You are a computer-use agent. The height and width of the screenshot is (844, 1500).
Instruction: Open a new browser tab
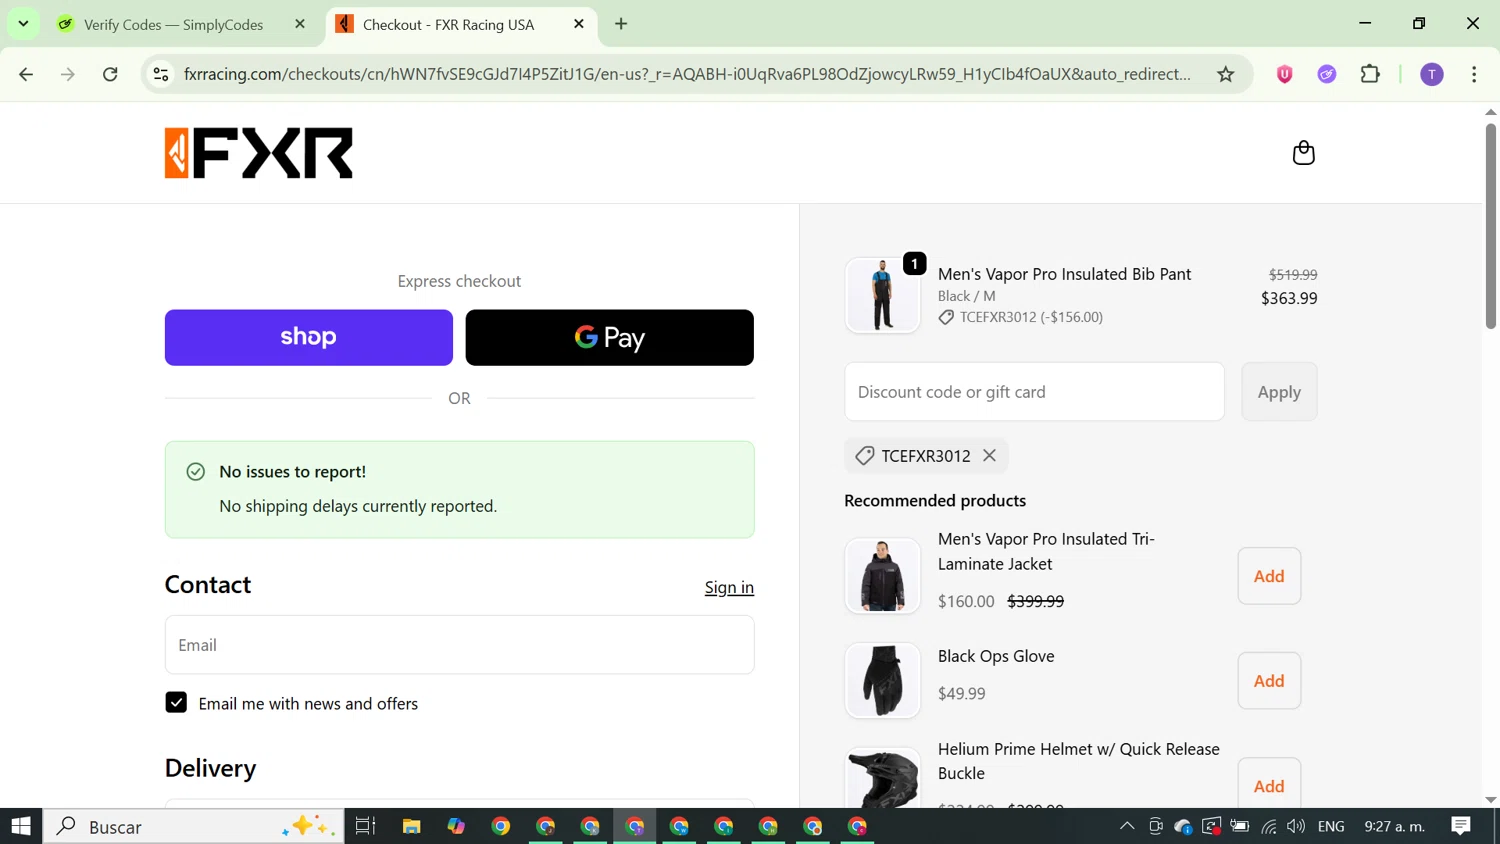[621, 24]
